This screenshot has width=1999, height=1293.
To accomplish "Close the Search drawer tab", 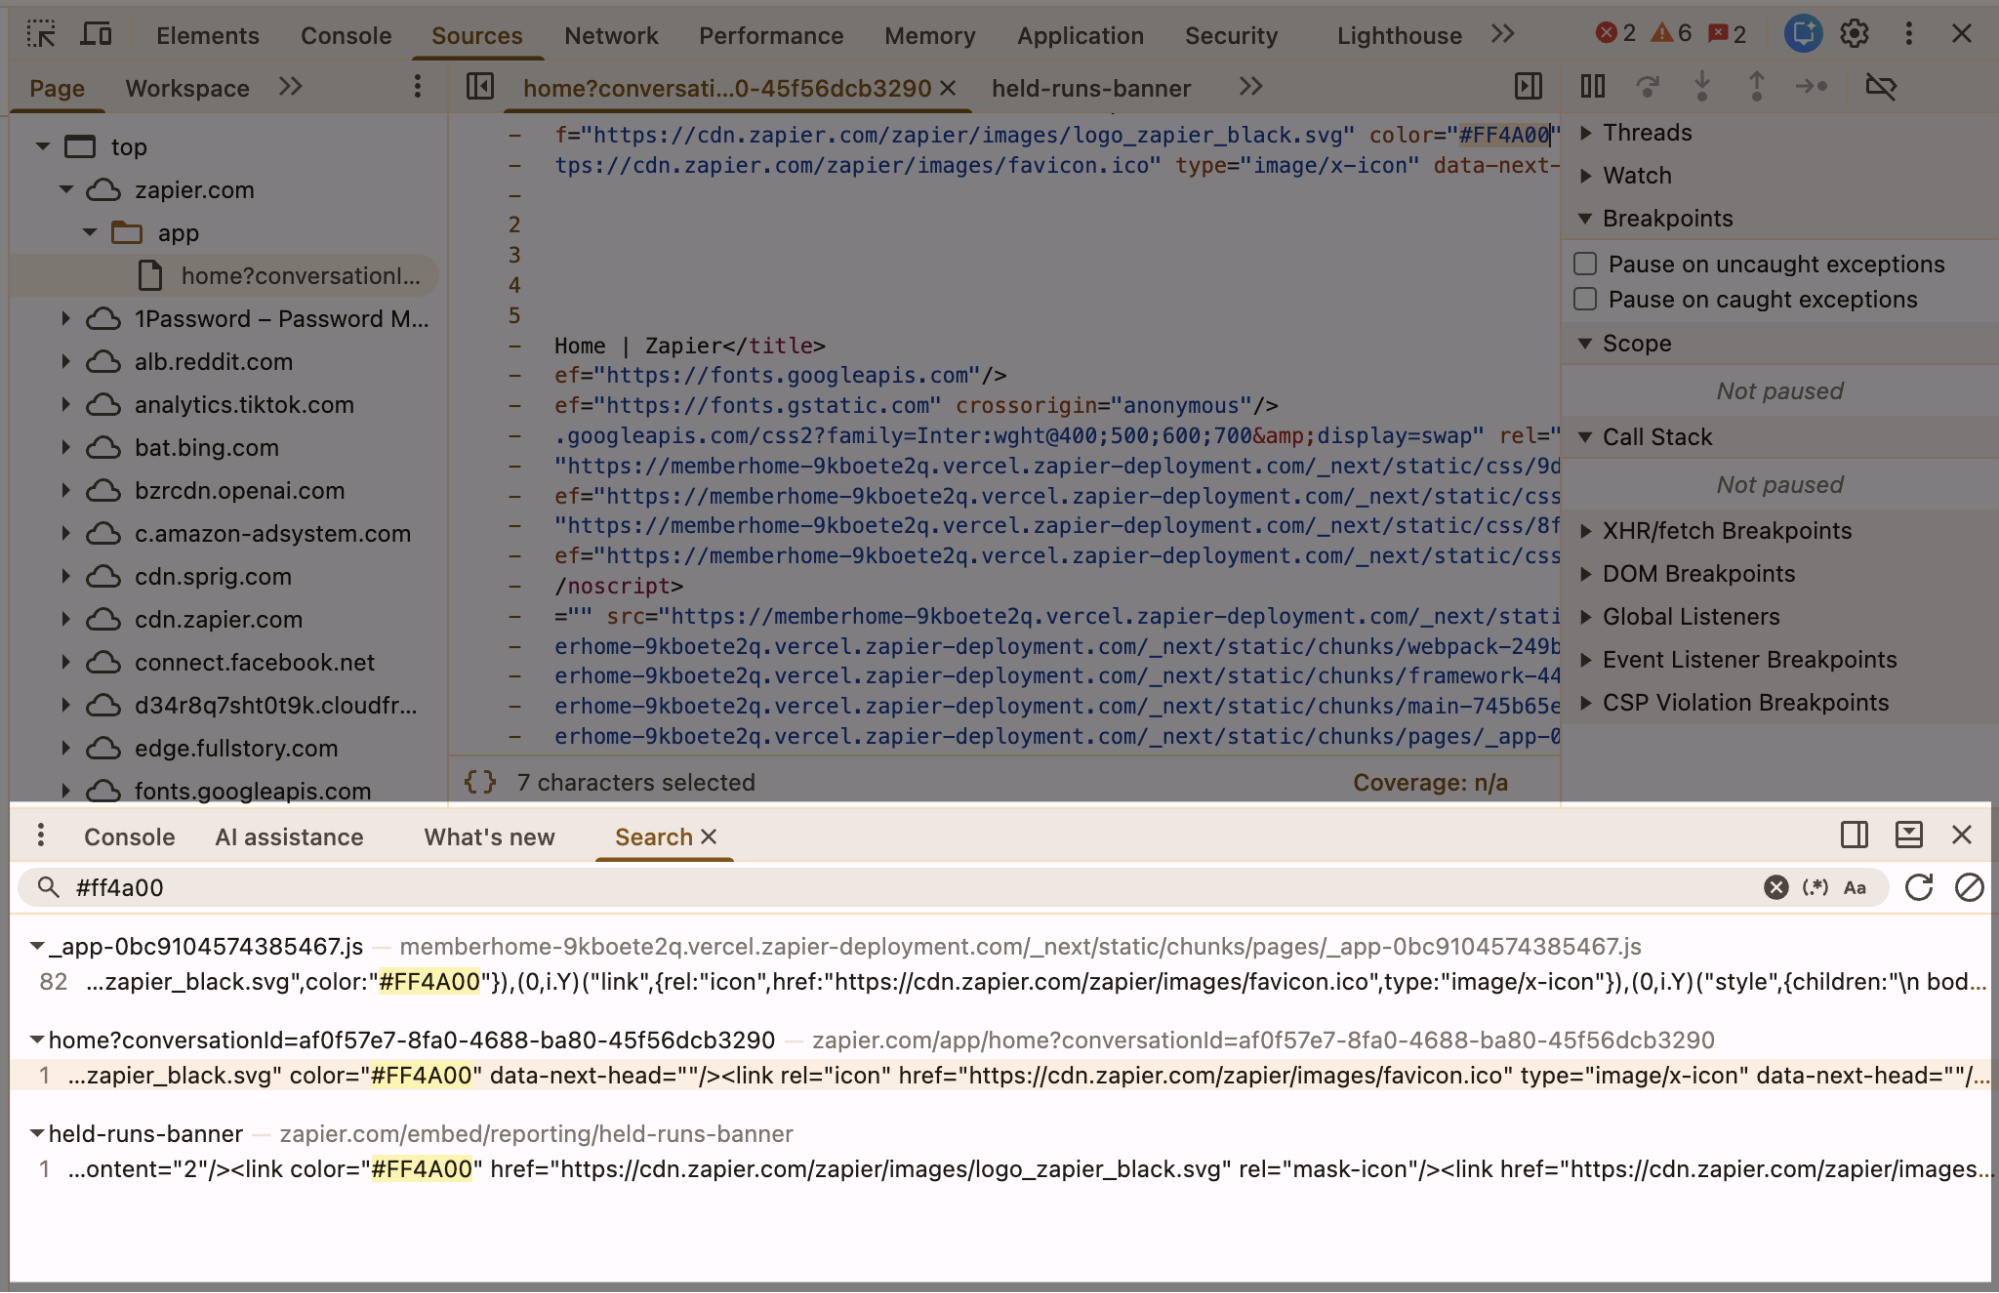I will pos(709,836).
